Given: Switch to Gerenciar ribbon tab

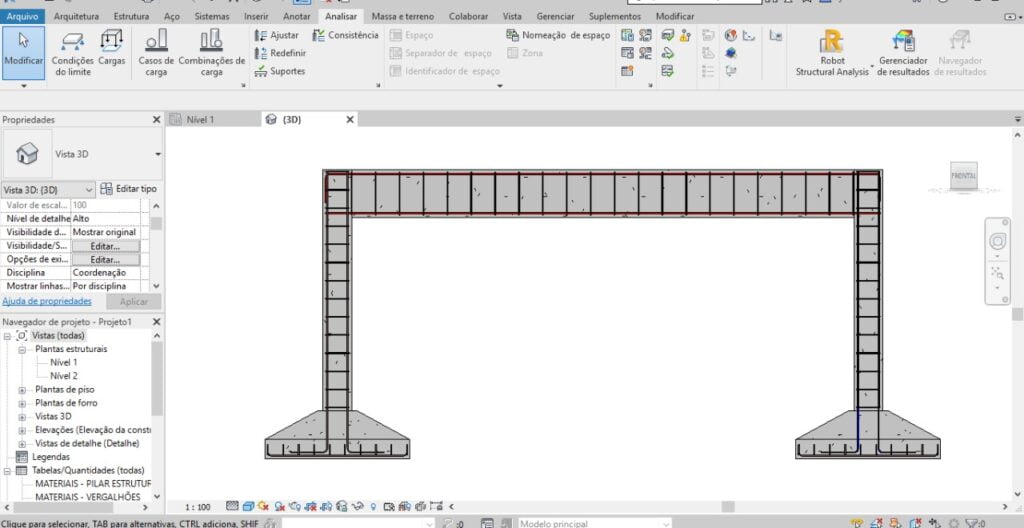Looking at the screenshot, I should click(555, 16).
